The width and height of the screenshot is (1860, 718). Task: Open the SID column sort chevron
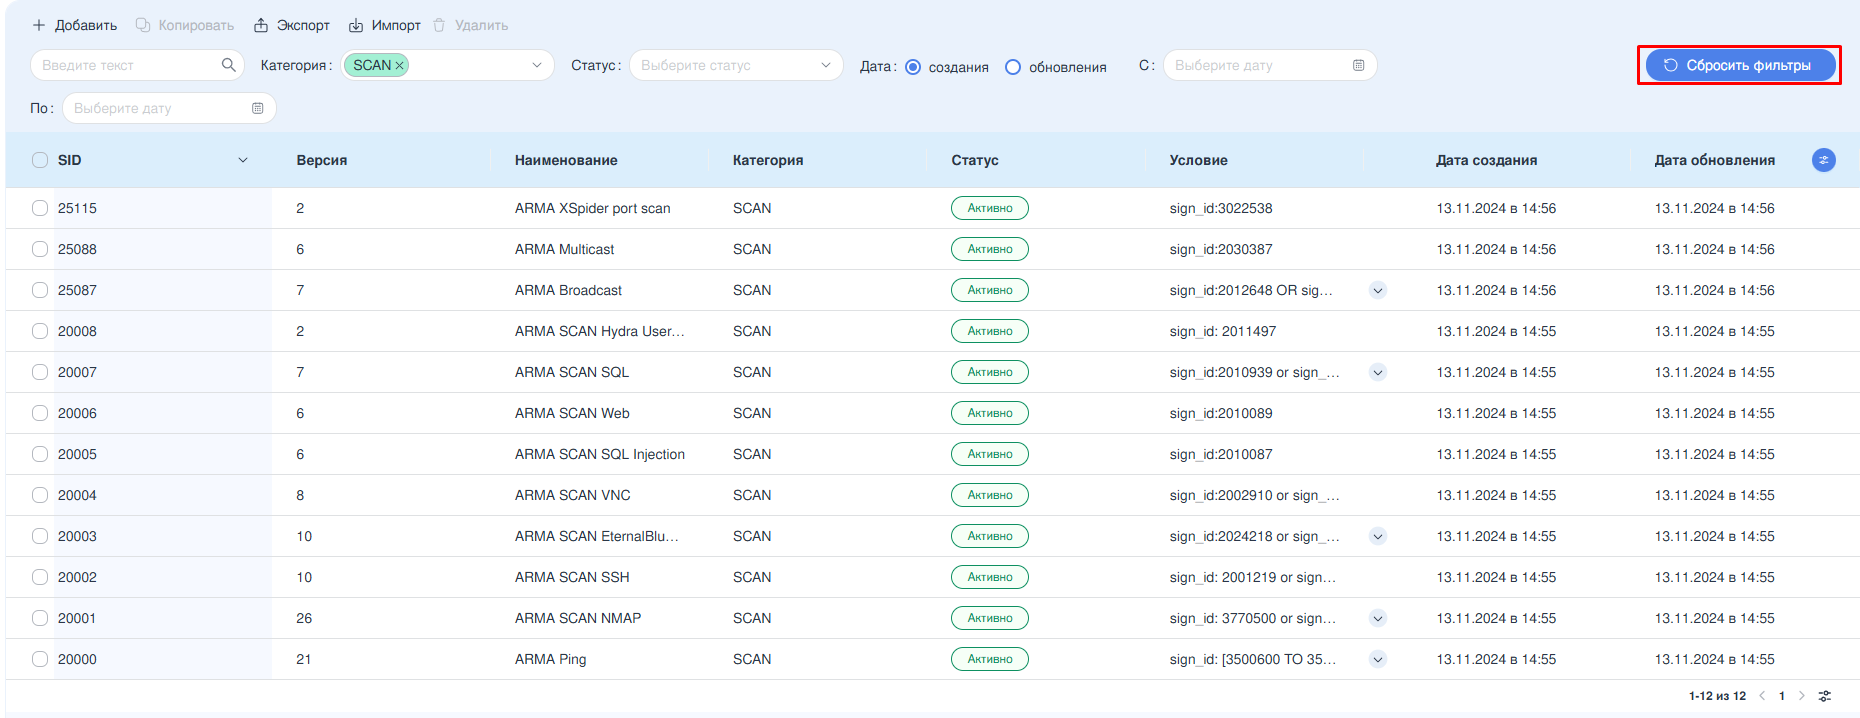click(242, 160)
